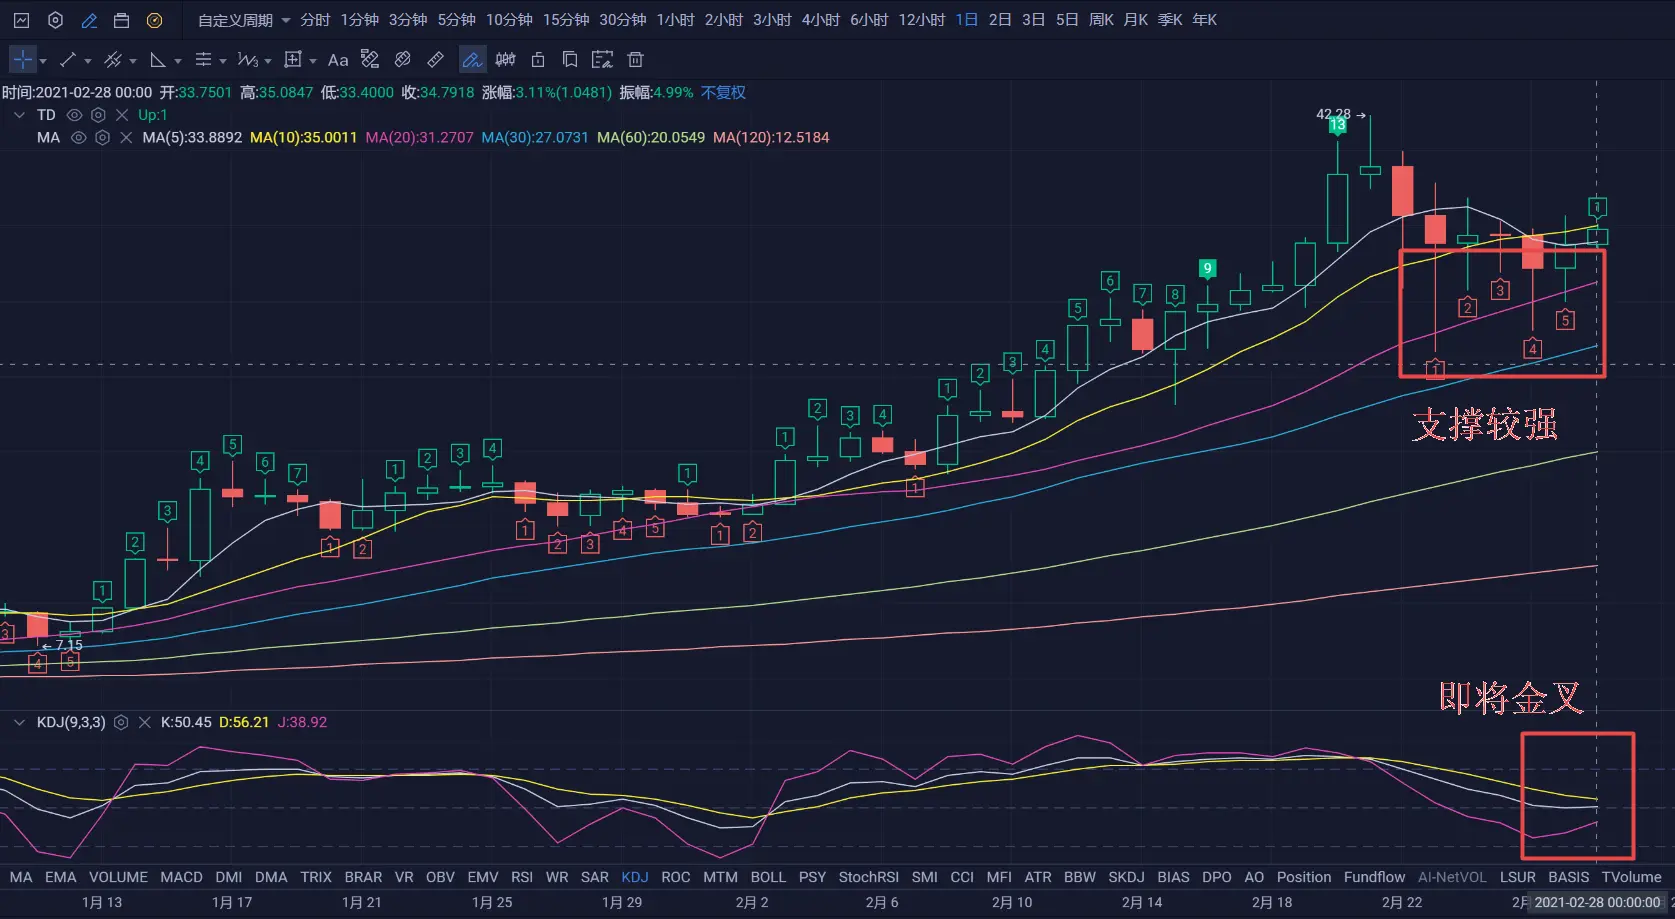Viewport: 1675px width, 919px height.
Task: Select the ruler measurement tool
Action: tap(436, 60)
